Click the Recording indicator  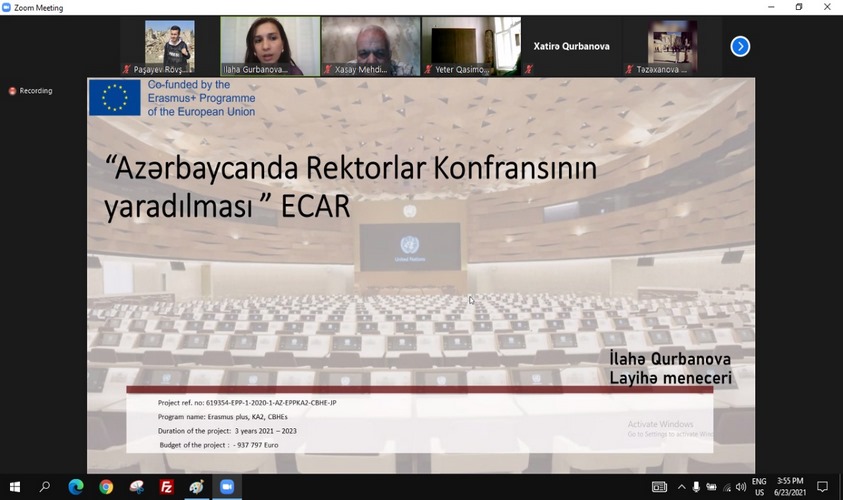[31, 91]
